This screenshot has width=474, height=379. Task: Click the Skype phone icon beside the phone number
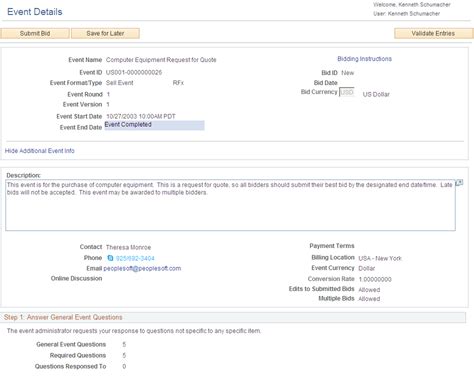coord(110,258)
